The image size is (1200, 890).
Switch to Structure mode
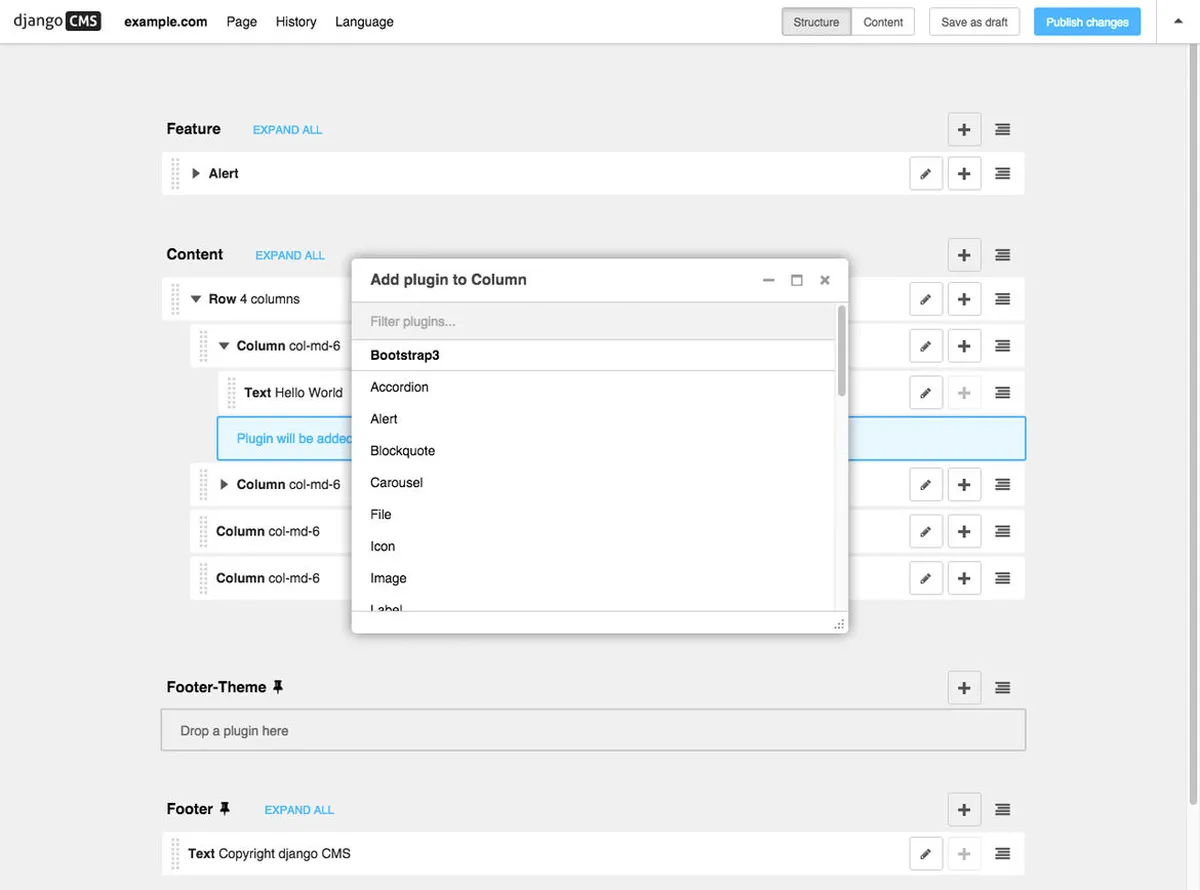click(816, 22)
